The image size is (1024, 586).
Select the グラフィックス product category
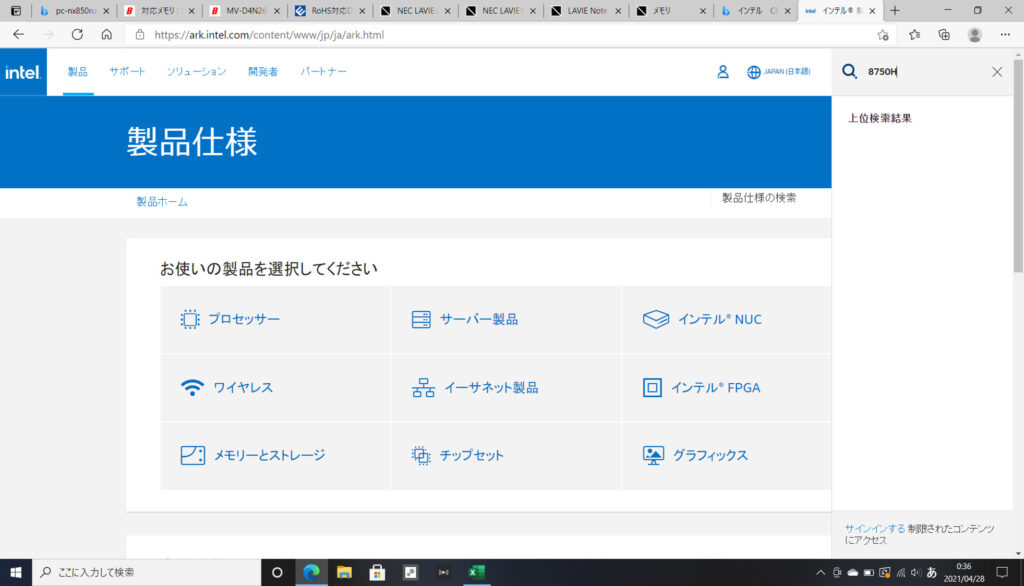[710, 455]
